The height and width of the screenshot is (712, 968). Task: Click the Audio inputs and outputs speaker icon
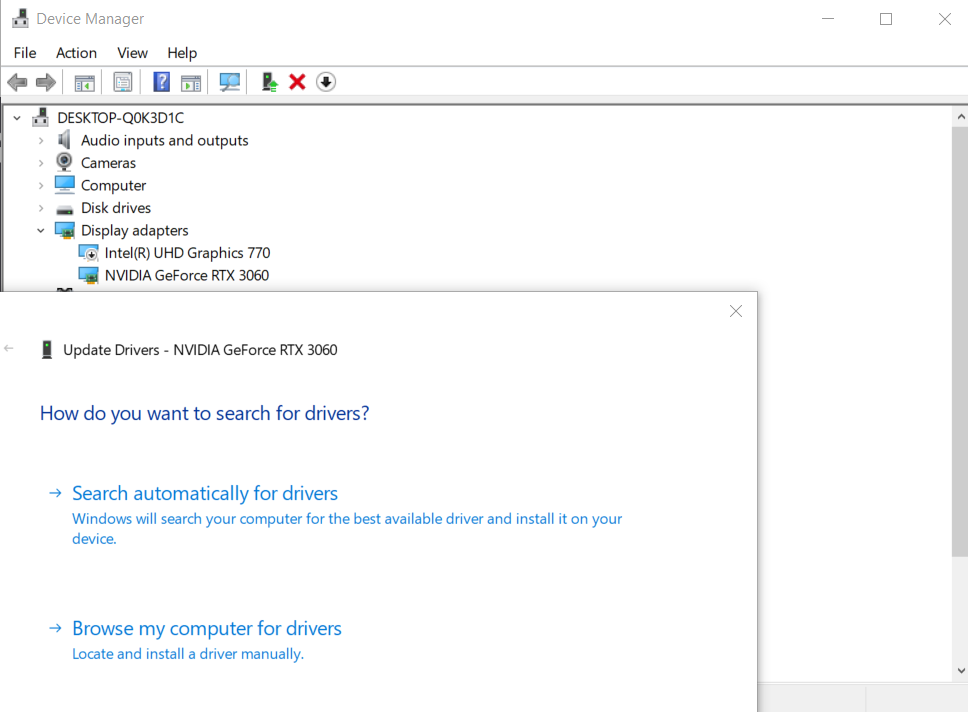(64, 140)
